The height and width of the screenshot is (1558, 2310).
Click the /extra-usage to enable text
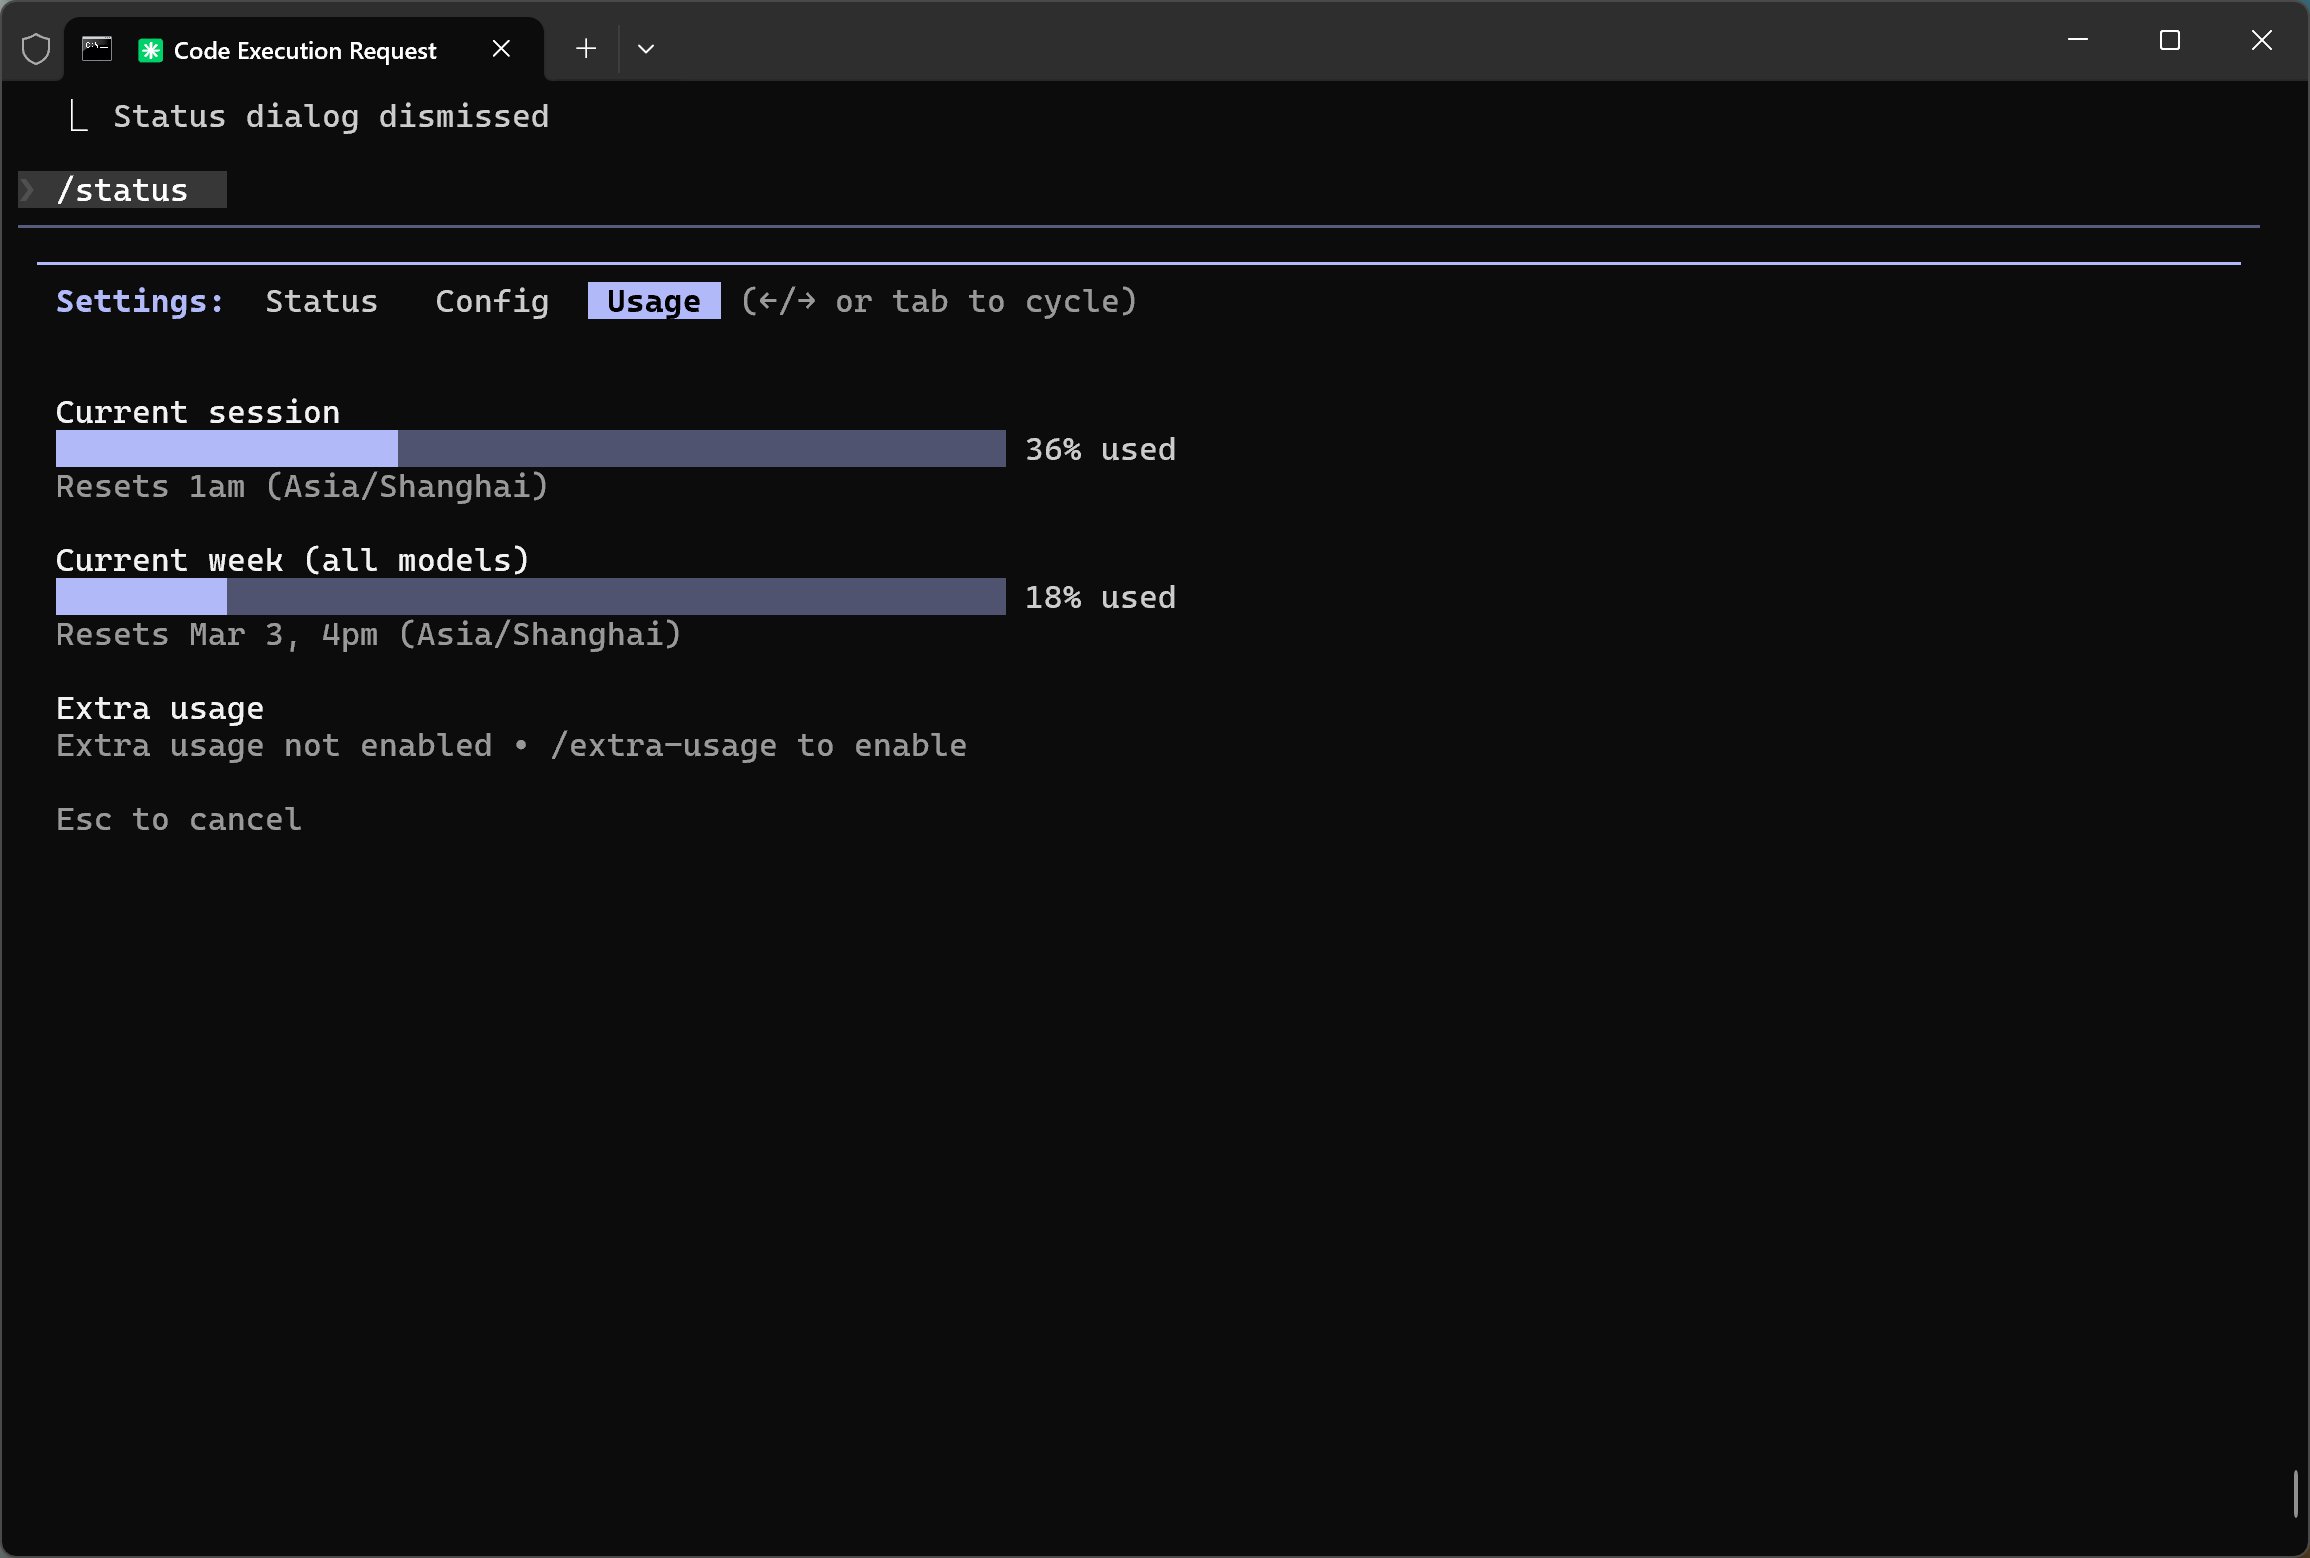[758, 746]
